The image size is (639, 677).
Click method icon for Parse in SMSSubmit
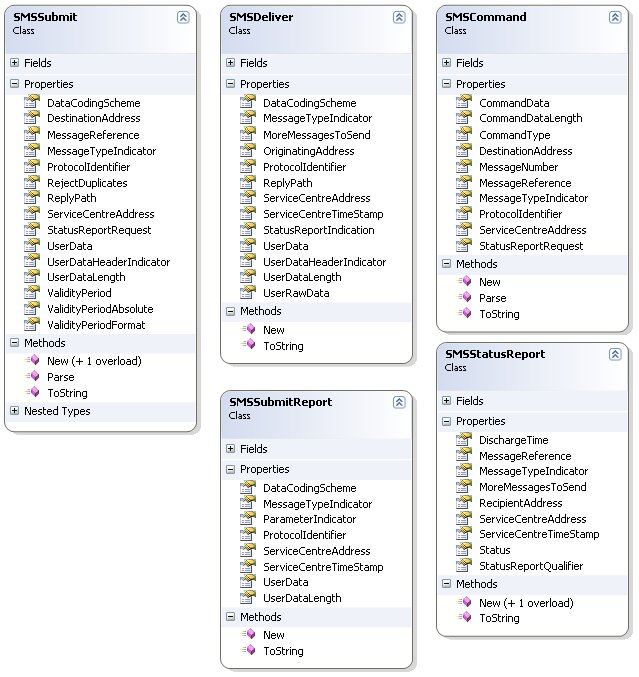tap(33, 376)
